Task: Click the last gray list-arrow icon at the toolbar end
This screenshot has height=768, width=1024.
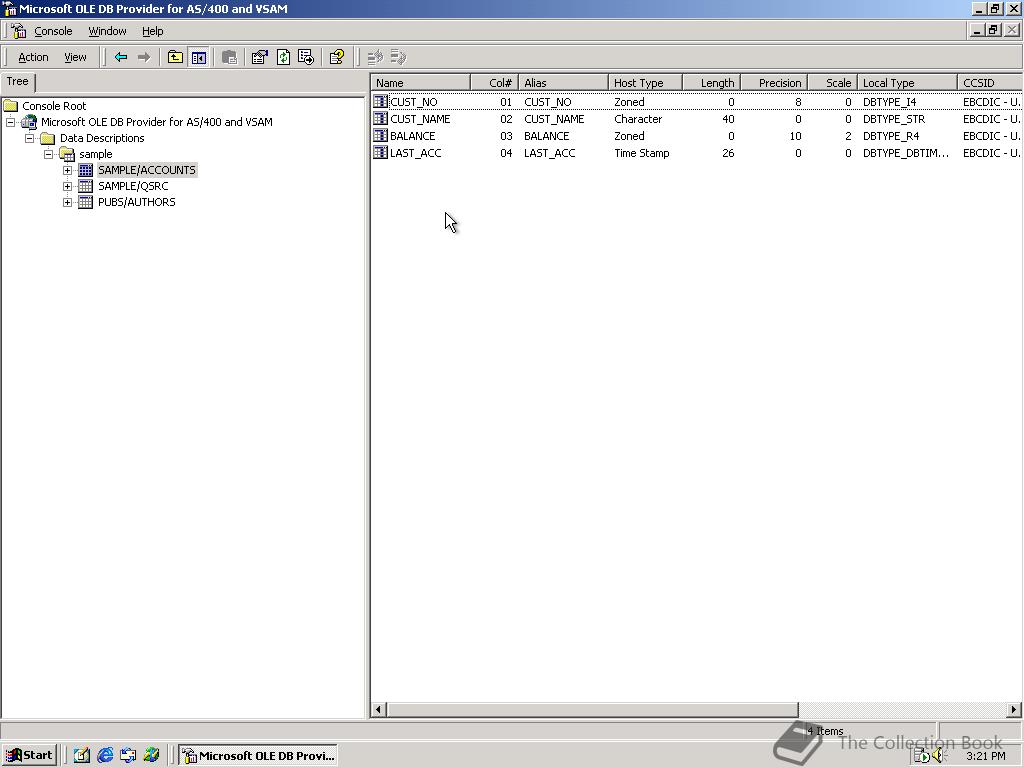Action: (x=398, y=57)
